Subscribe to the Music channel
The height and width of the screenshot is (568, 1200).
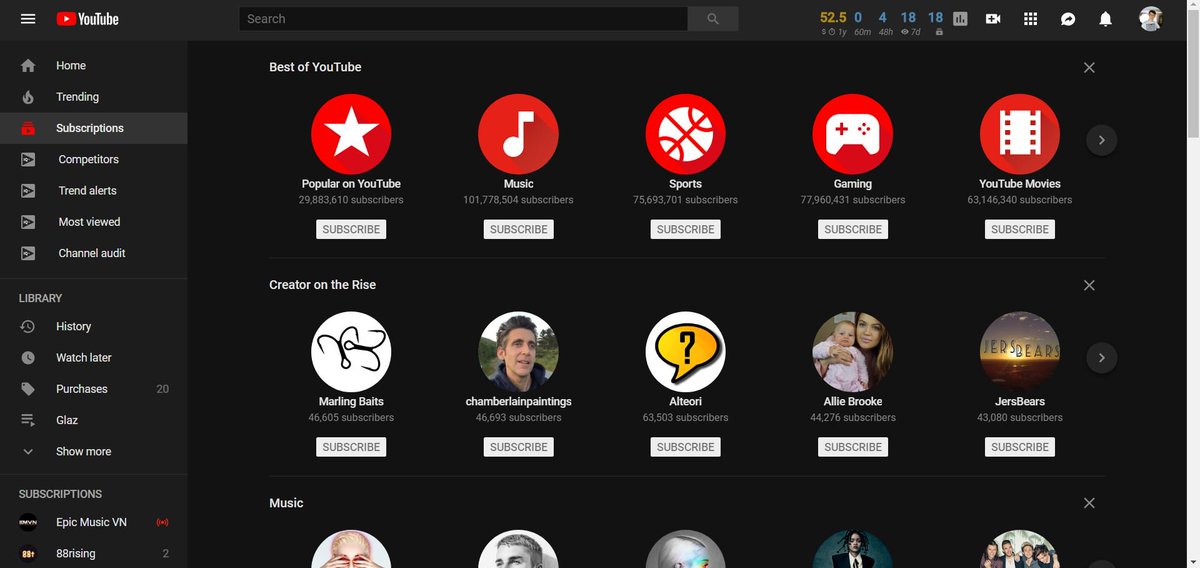click(x=518, y=229)
